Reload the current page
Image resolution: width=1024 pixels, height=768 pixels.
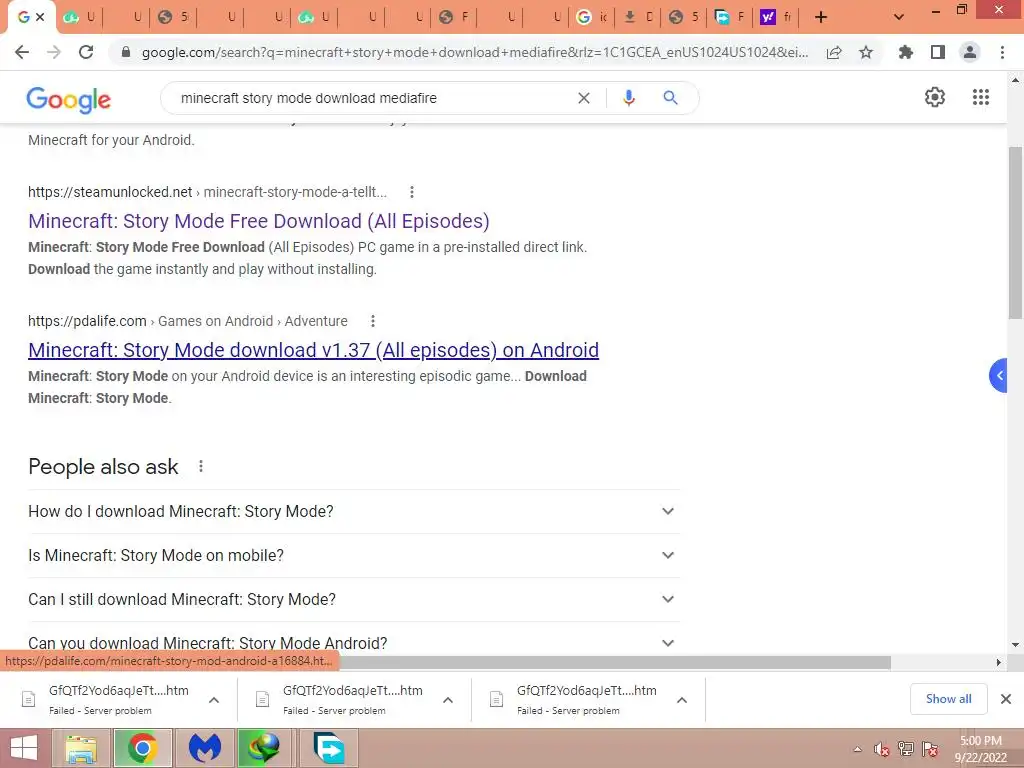click(x=86, y=52)
